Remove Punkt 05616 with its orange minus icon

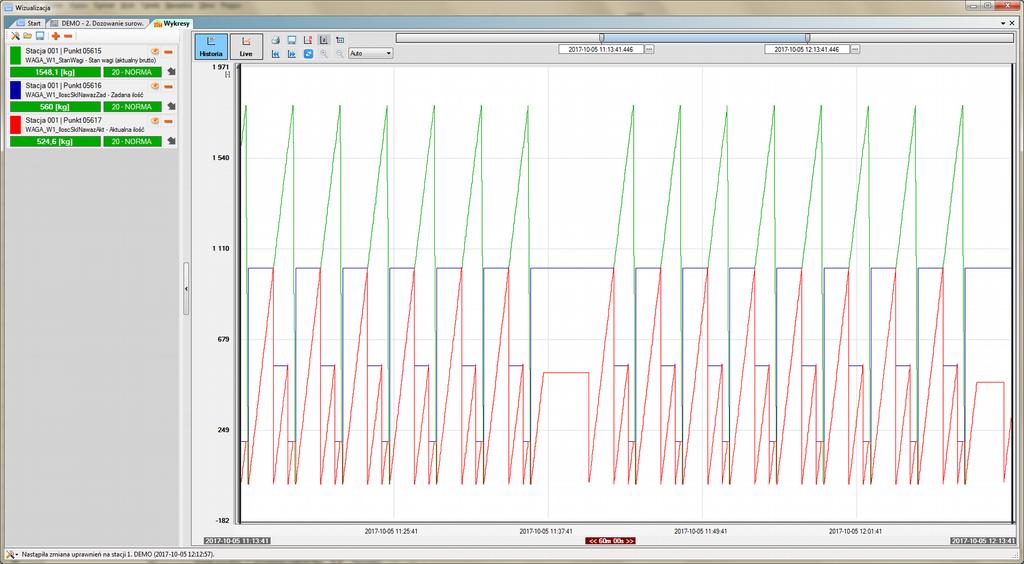(x=168, y=86)
